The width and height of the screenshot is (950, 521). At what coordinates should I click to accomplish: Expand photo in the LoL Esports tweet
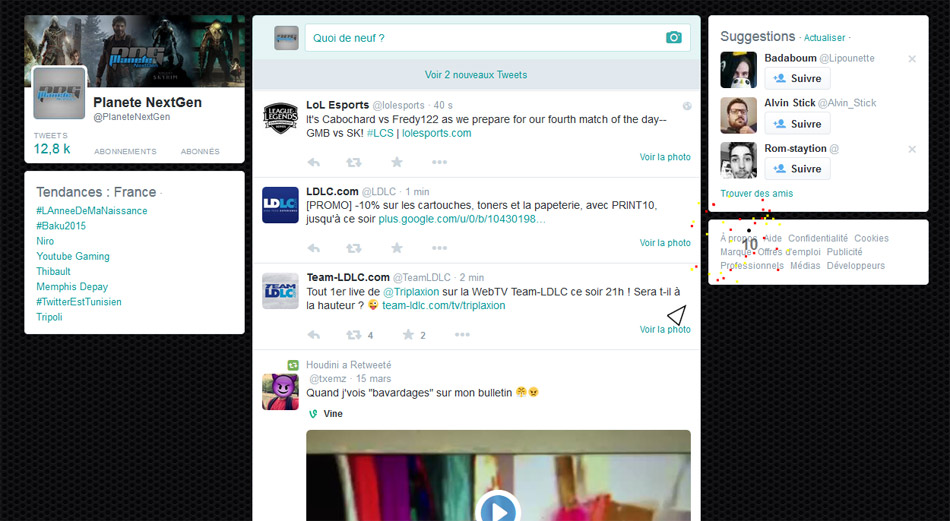click(x=665, y=157)
